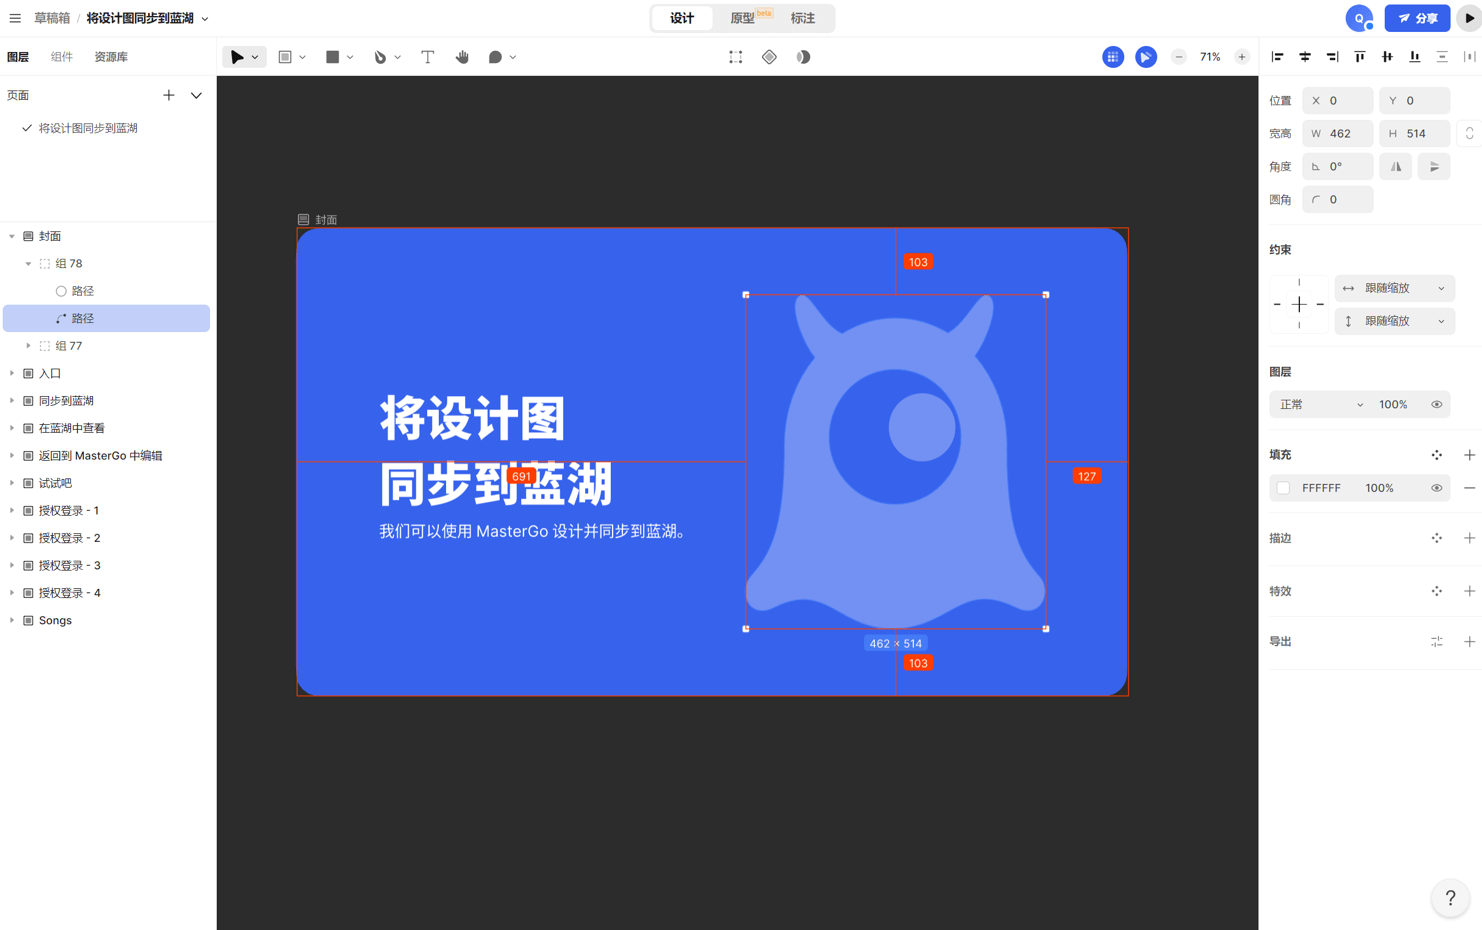Align selection vertical centers
The width and height of the screenshot is (1482, 930).
[x=1387, y=57]
